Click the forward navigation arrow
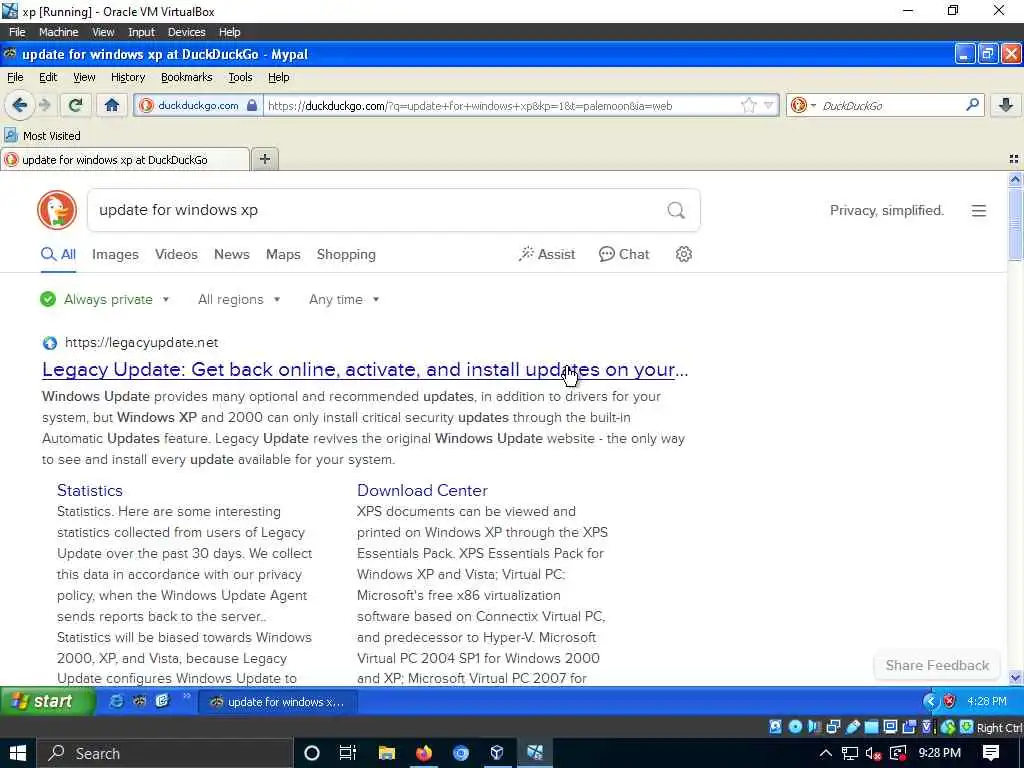This screenshot has height=768, width=1024. [44, 105]
